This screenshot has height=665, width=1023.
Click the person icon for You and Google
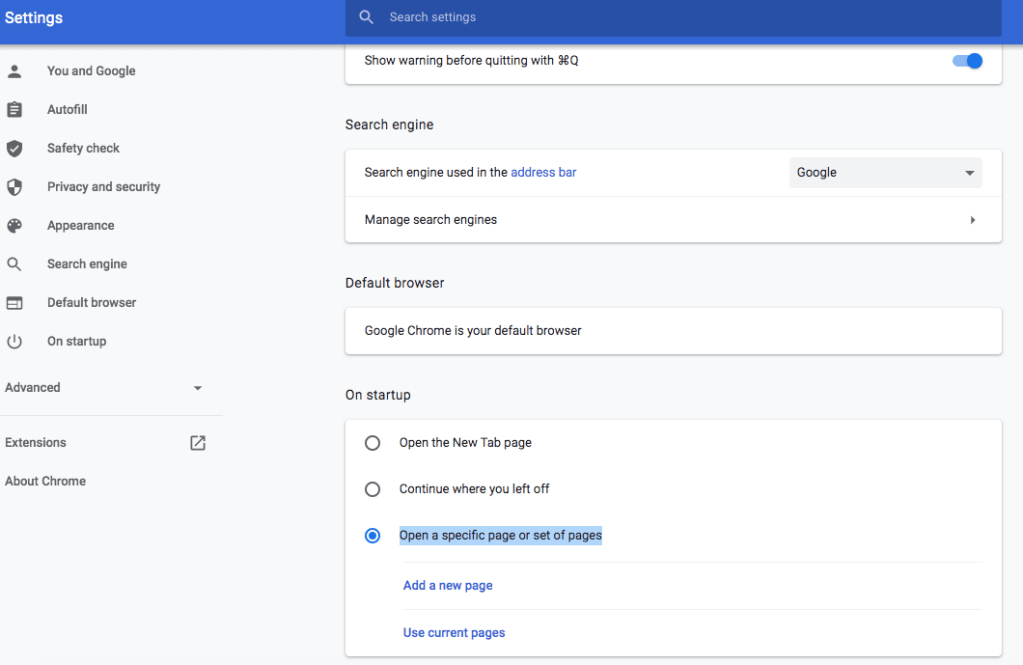click(x=14, y=71)
